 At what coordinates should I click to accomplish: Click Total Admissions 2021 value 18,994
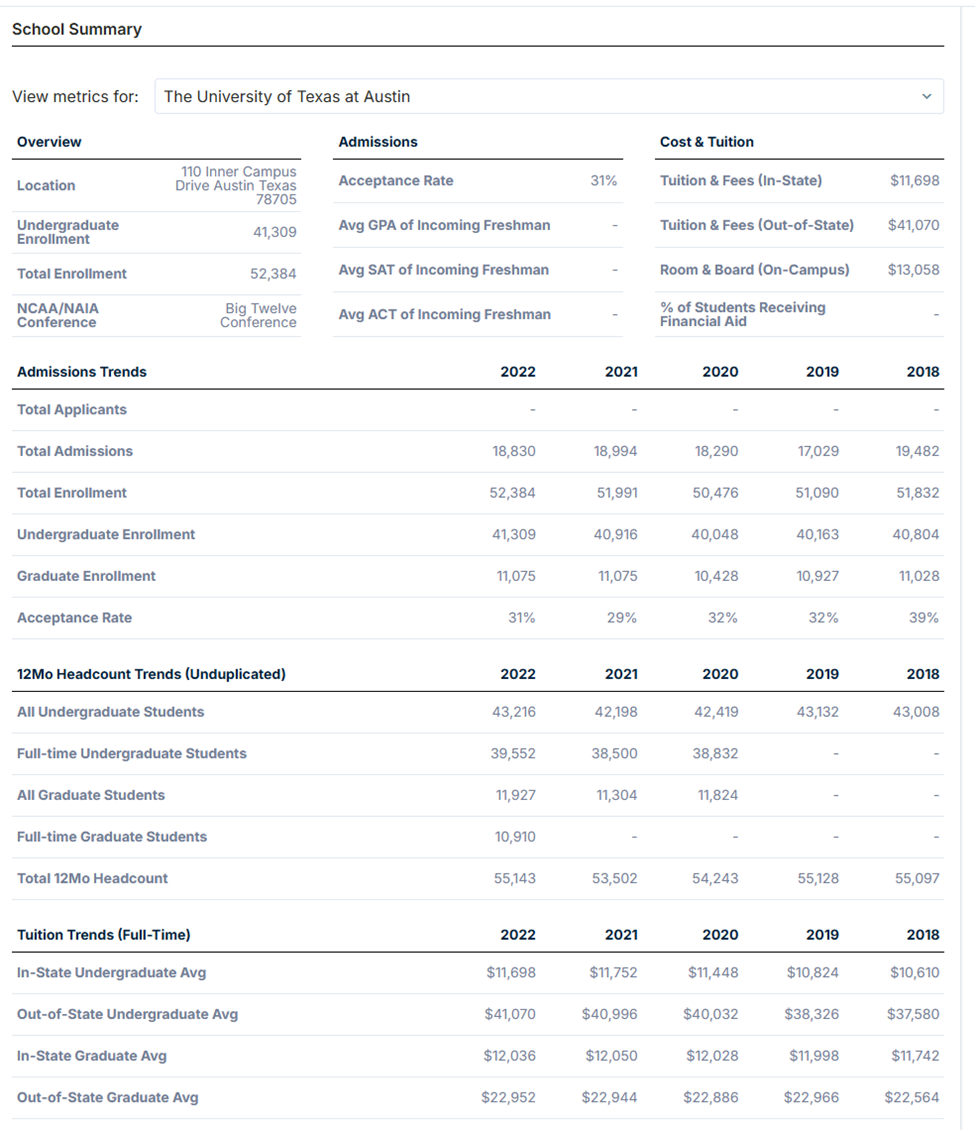point(615,451)
